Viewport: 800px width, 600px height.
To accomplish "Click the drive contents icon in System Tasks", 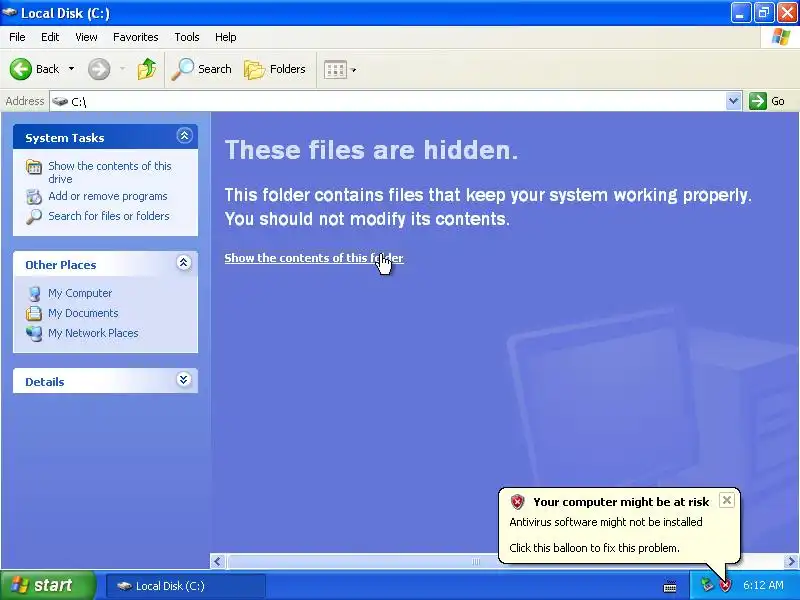I will [x=34, y=167].
